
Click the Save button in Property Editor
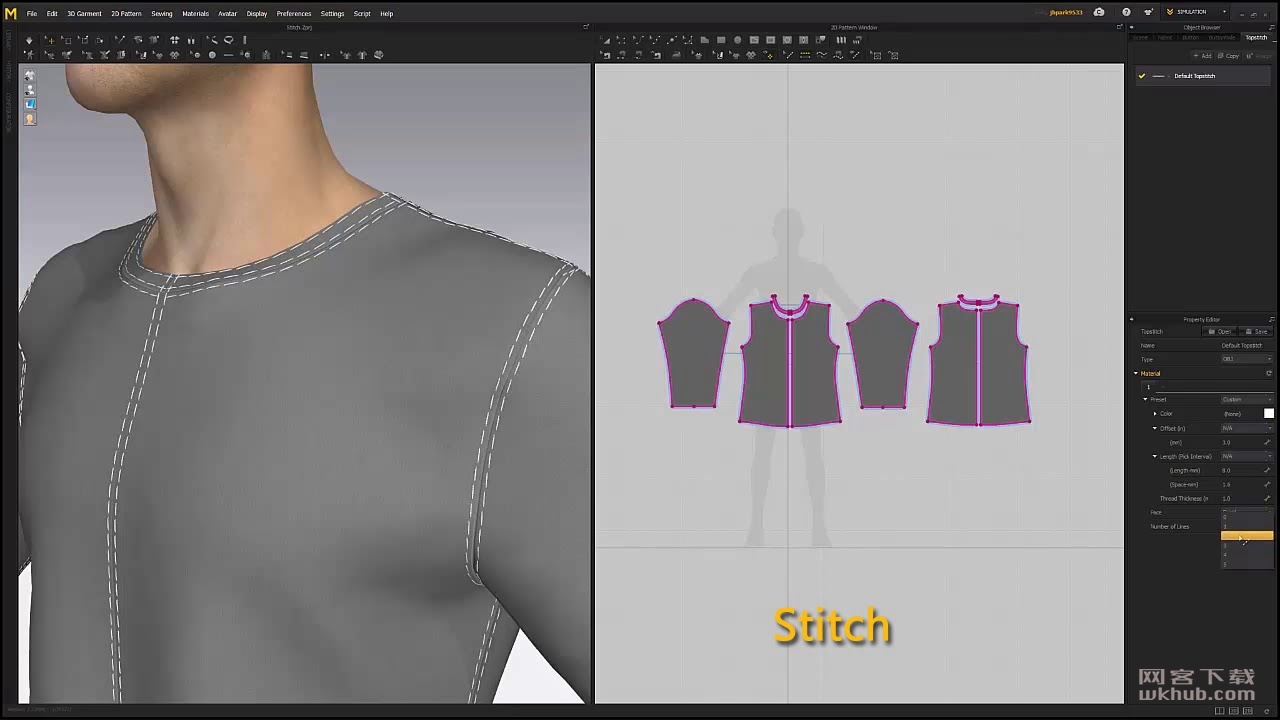(x=1256, y=331)
